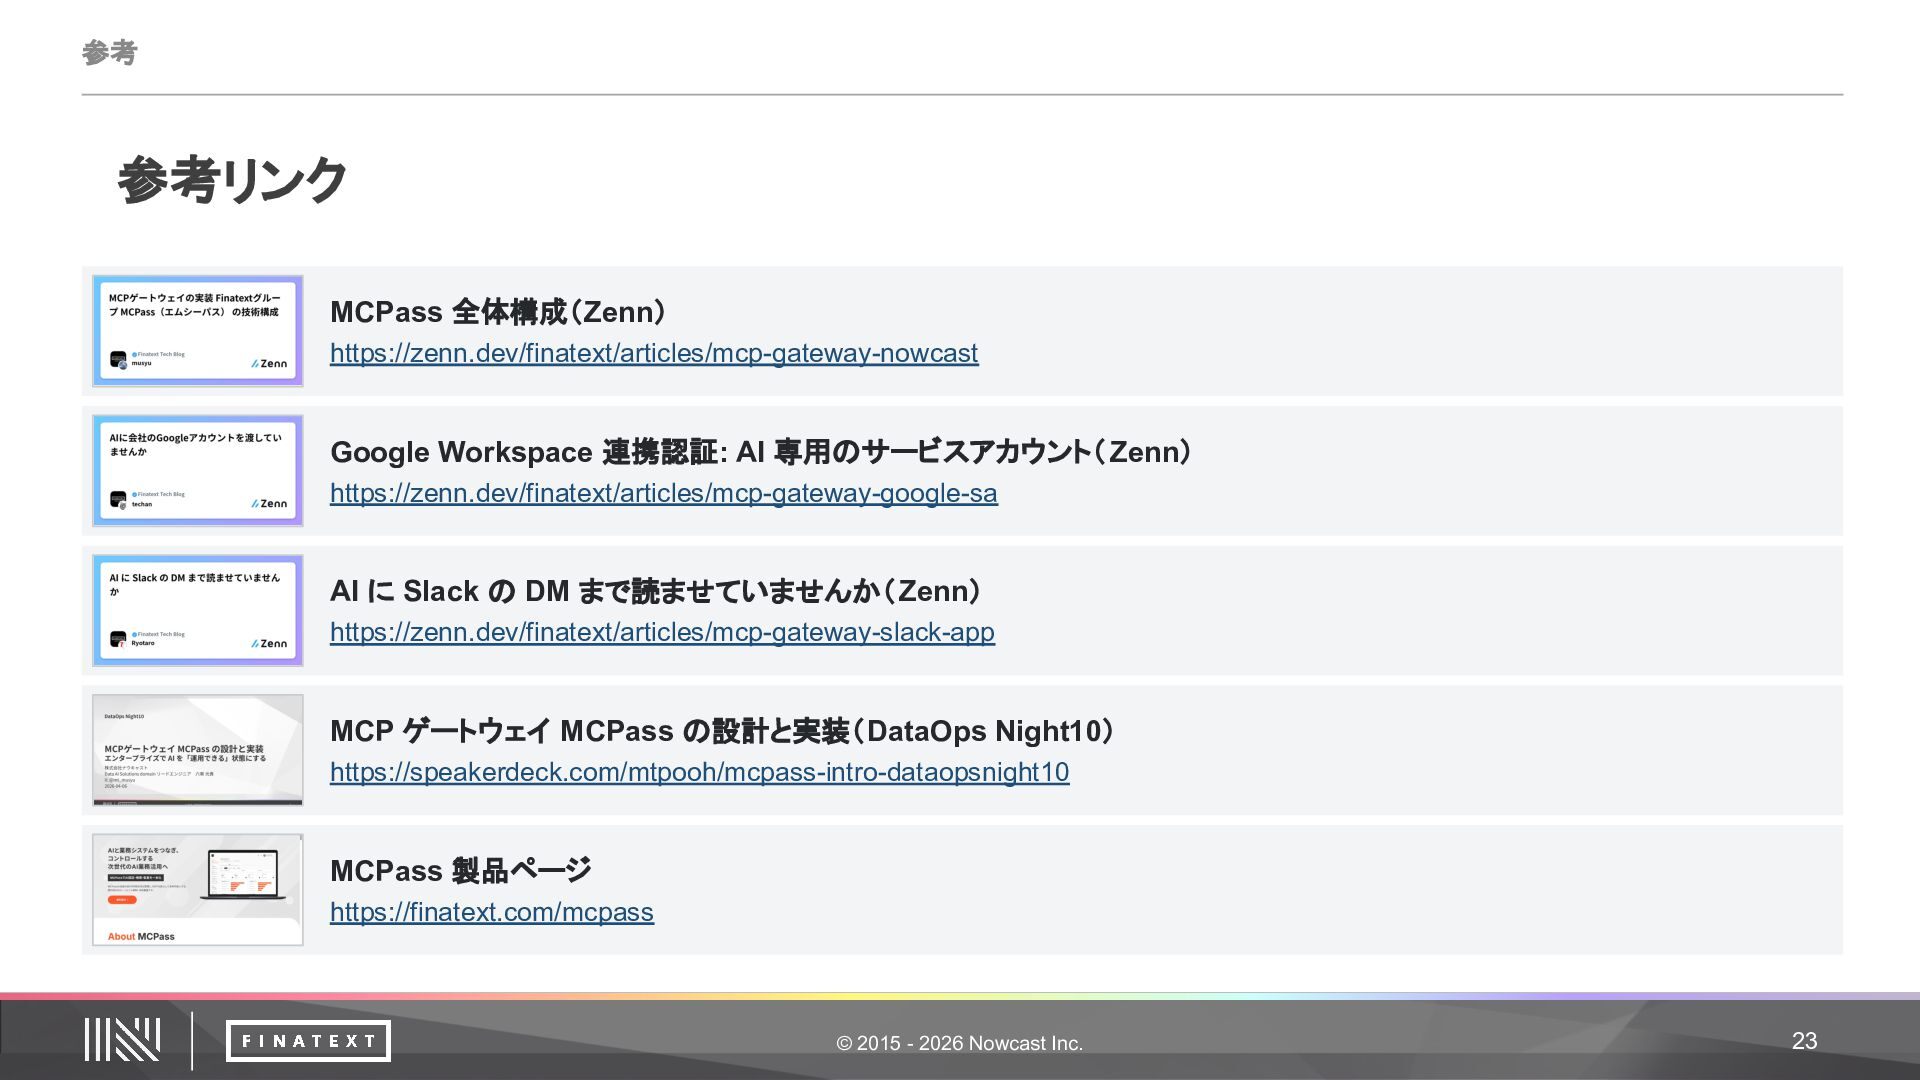Click the Nowcast logo in the footer
This screenshot has width=1920, height=1080.
coord(122,1040)
